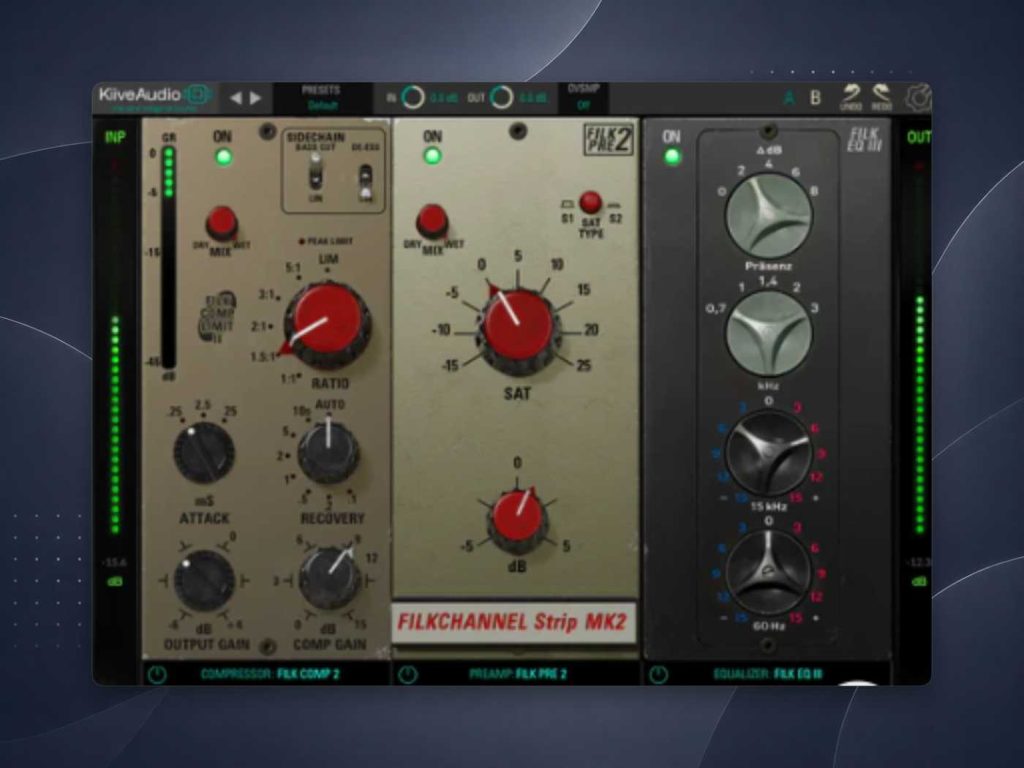Click the Undo icon
Image resolution: width=1024 pixels, height=768 pixels.
coord(851,97)
